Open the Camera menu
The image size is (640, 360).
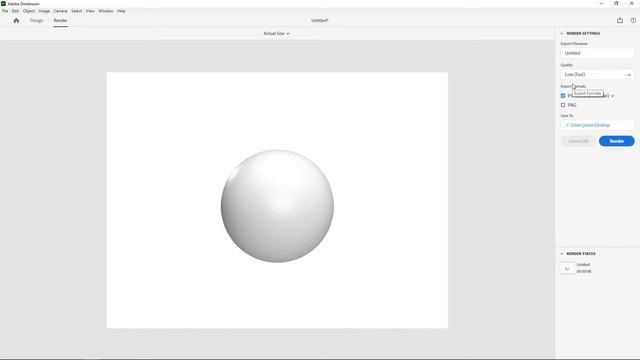coord(60,11)
